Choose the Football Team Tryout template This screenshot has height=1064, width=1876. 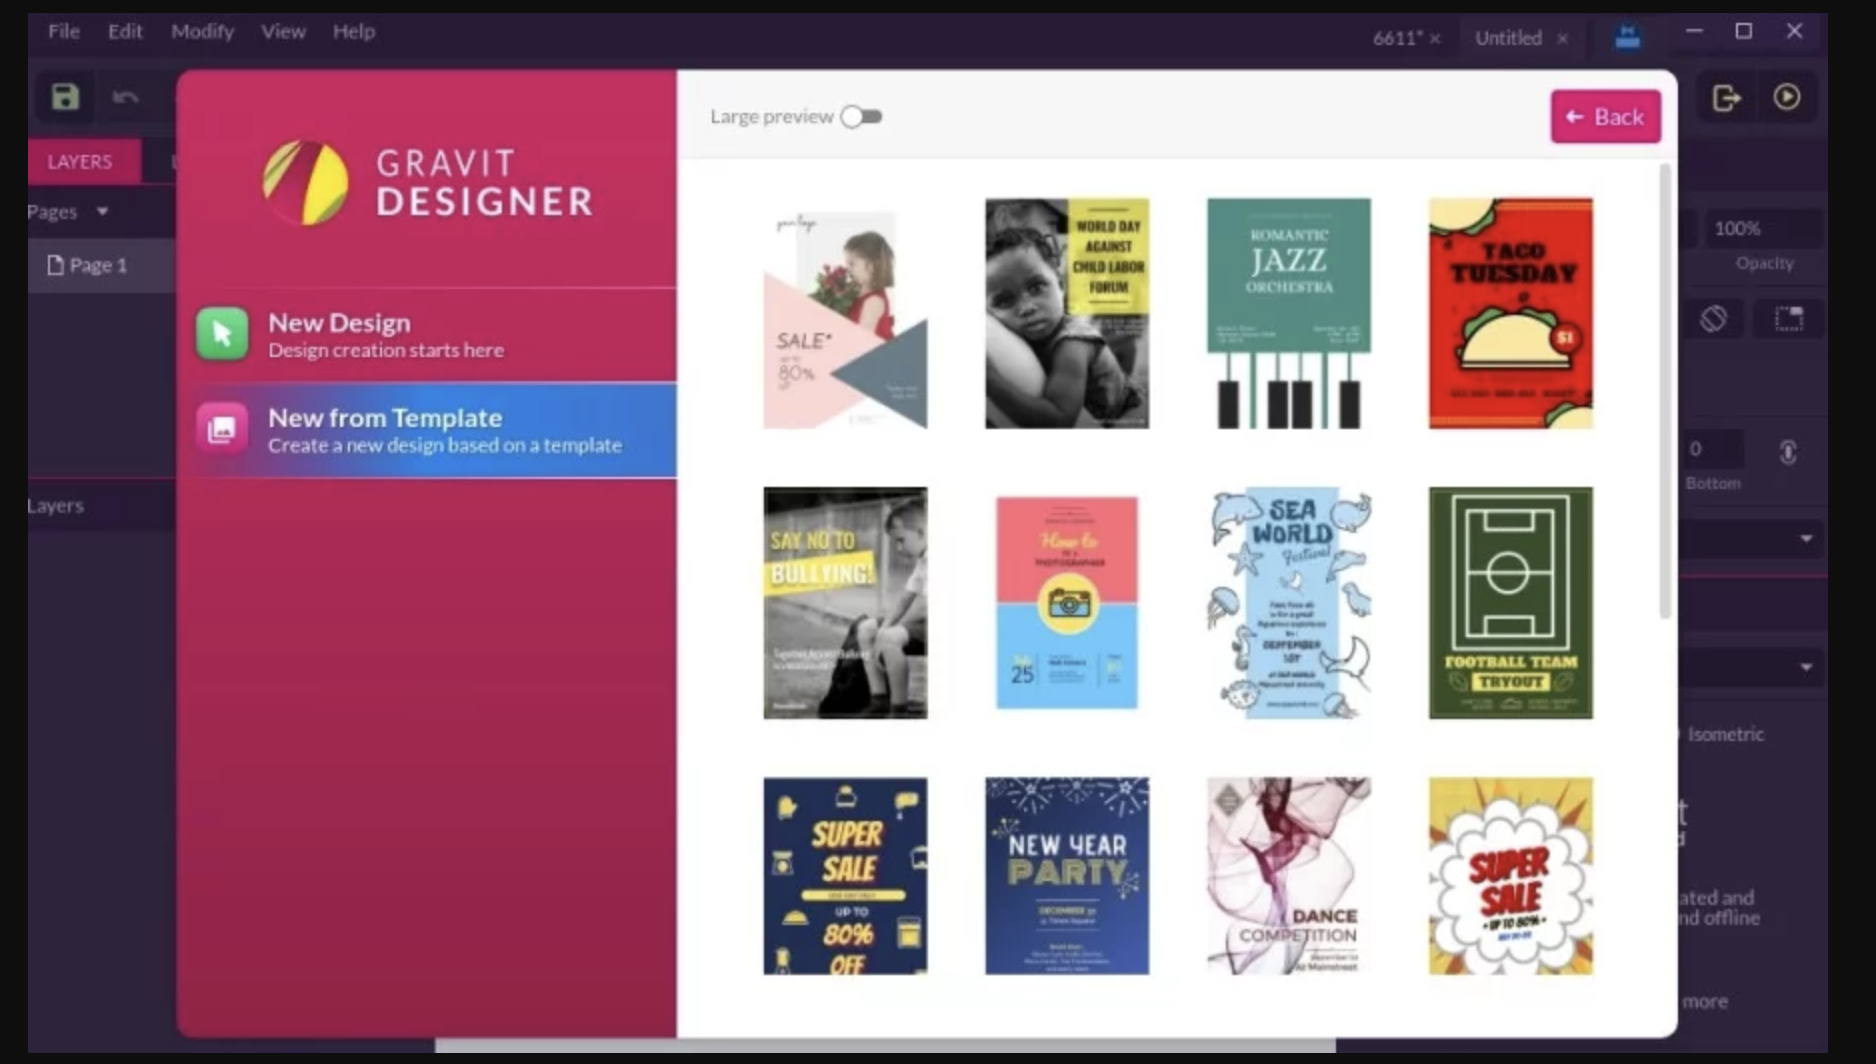pos(1511,603)
